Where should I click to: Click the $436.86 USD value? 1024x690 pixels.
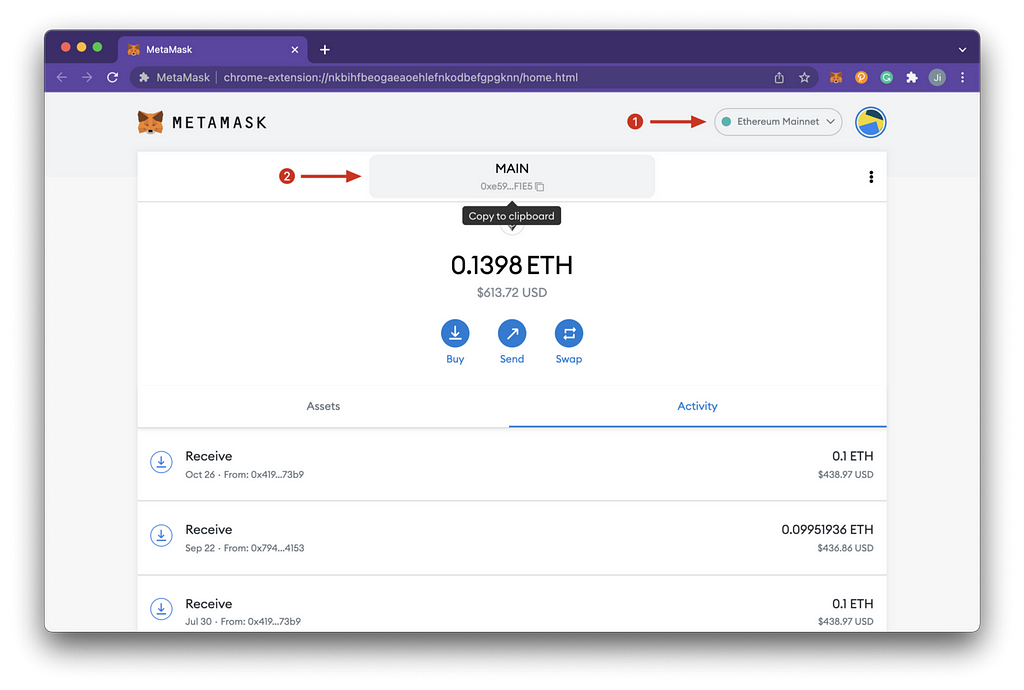(x=845, y=548)
